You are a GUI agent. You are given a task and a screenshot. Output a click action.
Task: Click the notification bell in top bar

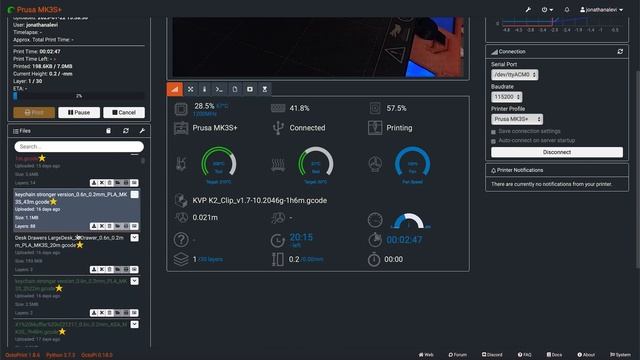click(567, 9)
